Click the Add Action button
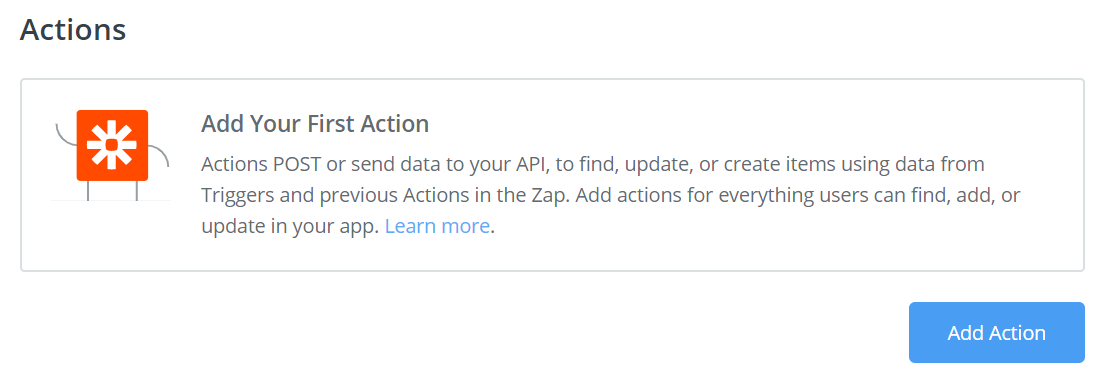The height and width of the screenshot is (379, 1101). point(996,333)
